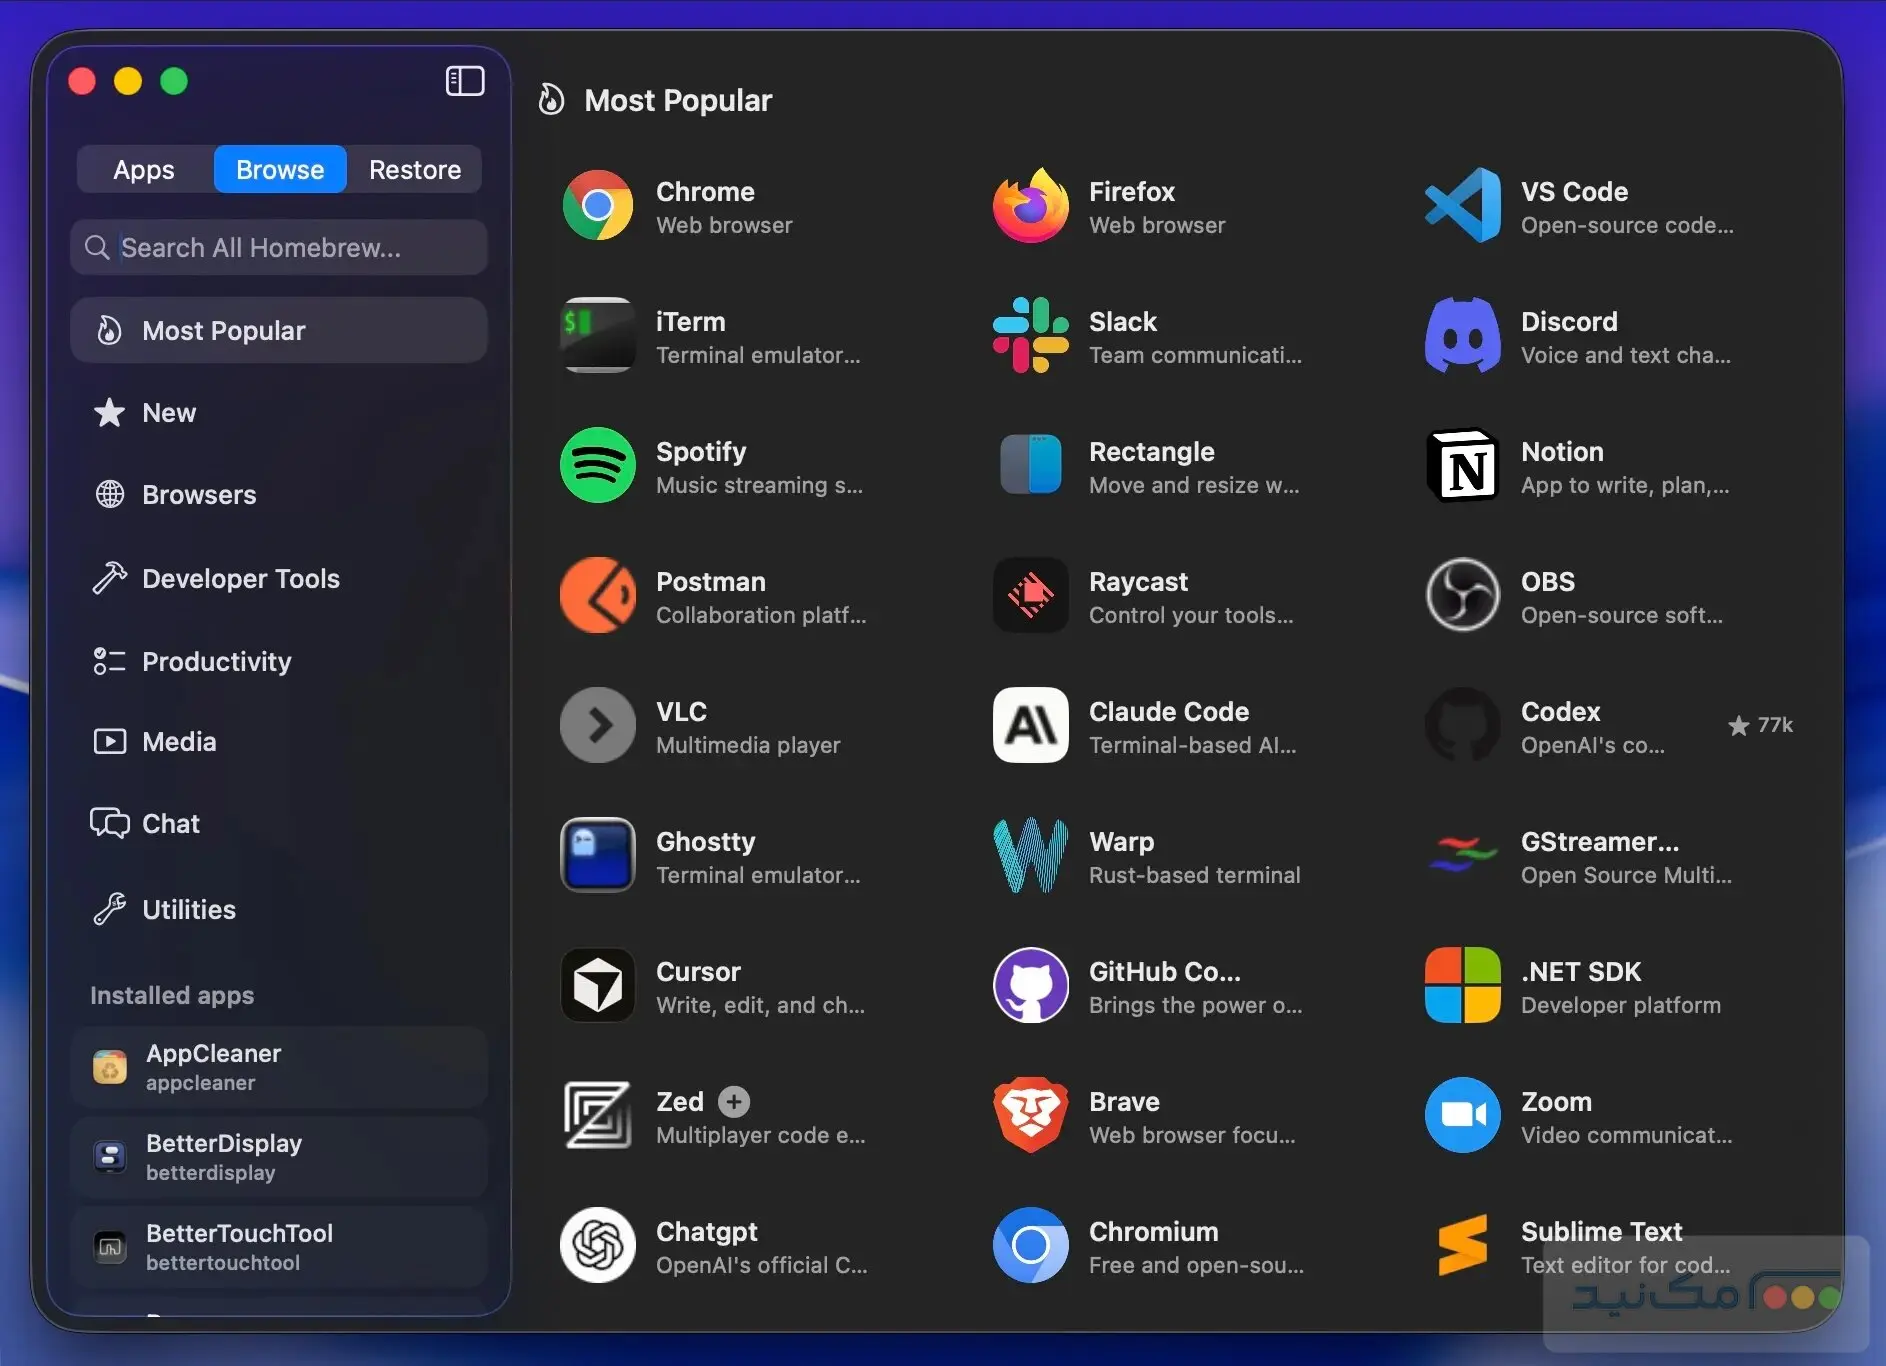Add Zed with the plus button
The height and width of the screenshot is (1366, 1886).
click(734, 1102)
